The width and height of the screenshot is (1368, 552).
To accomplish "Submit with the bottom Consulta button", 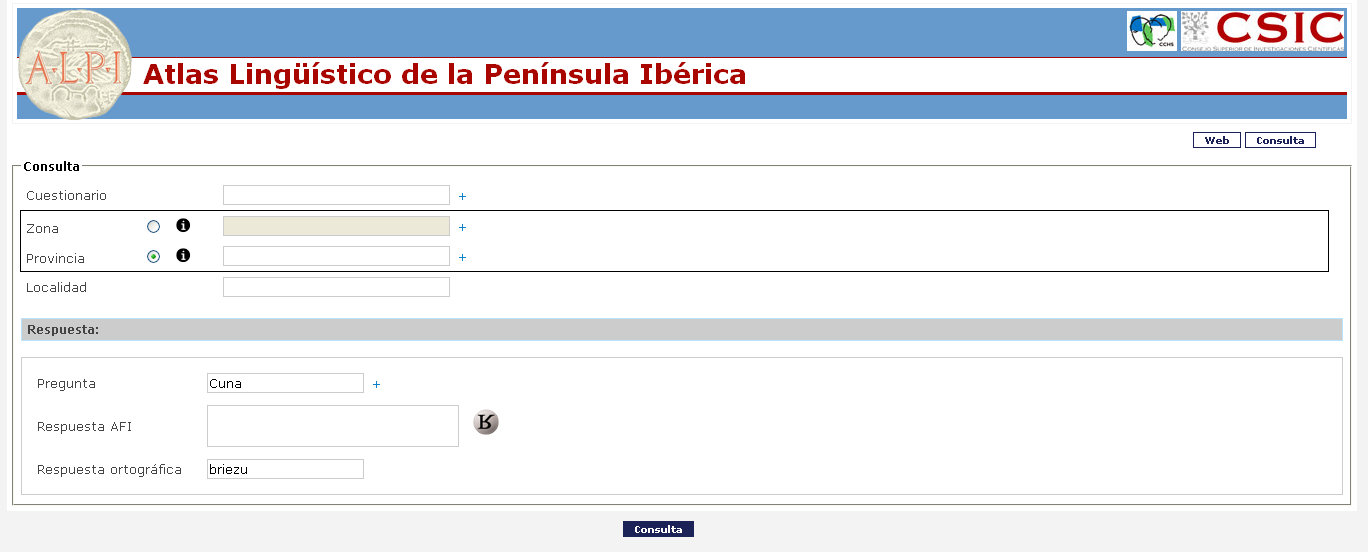I will (658, 529).
